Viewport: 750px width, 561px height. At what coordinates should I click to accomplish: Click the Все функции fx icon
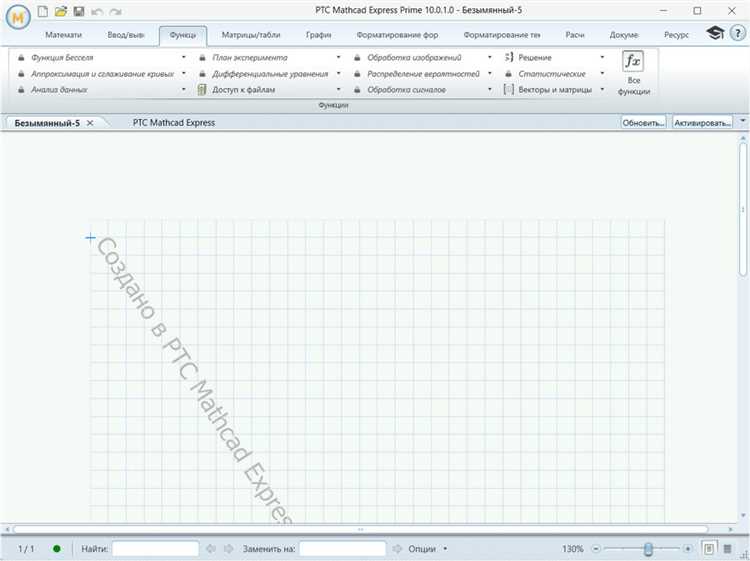point(633,62)
